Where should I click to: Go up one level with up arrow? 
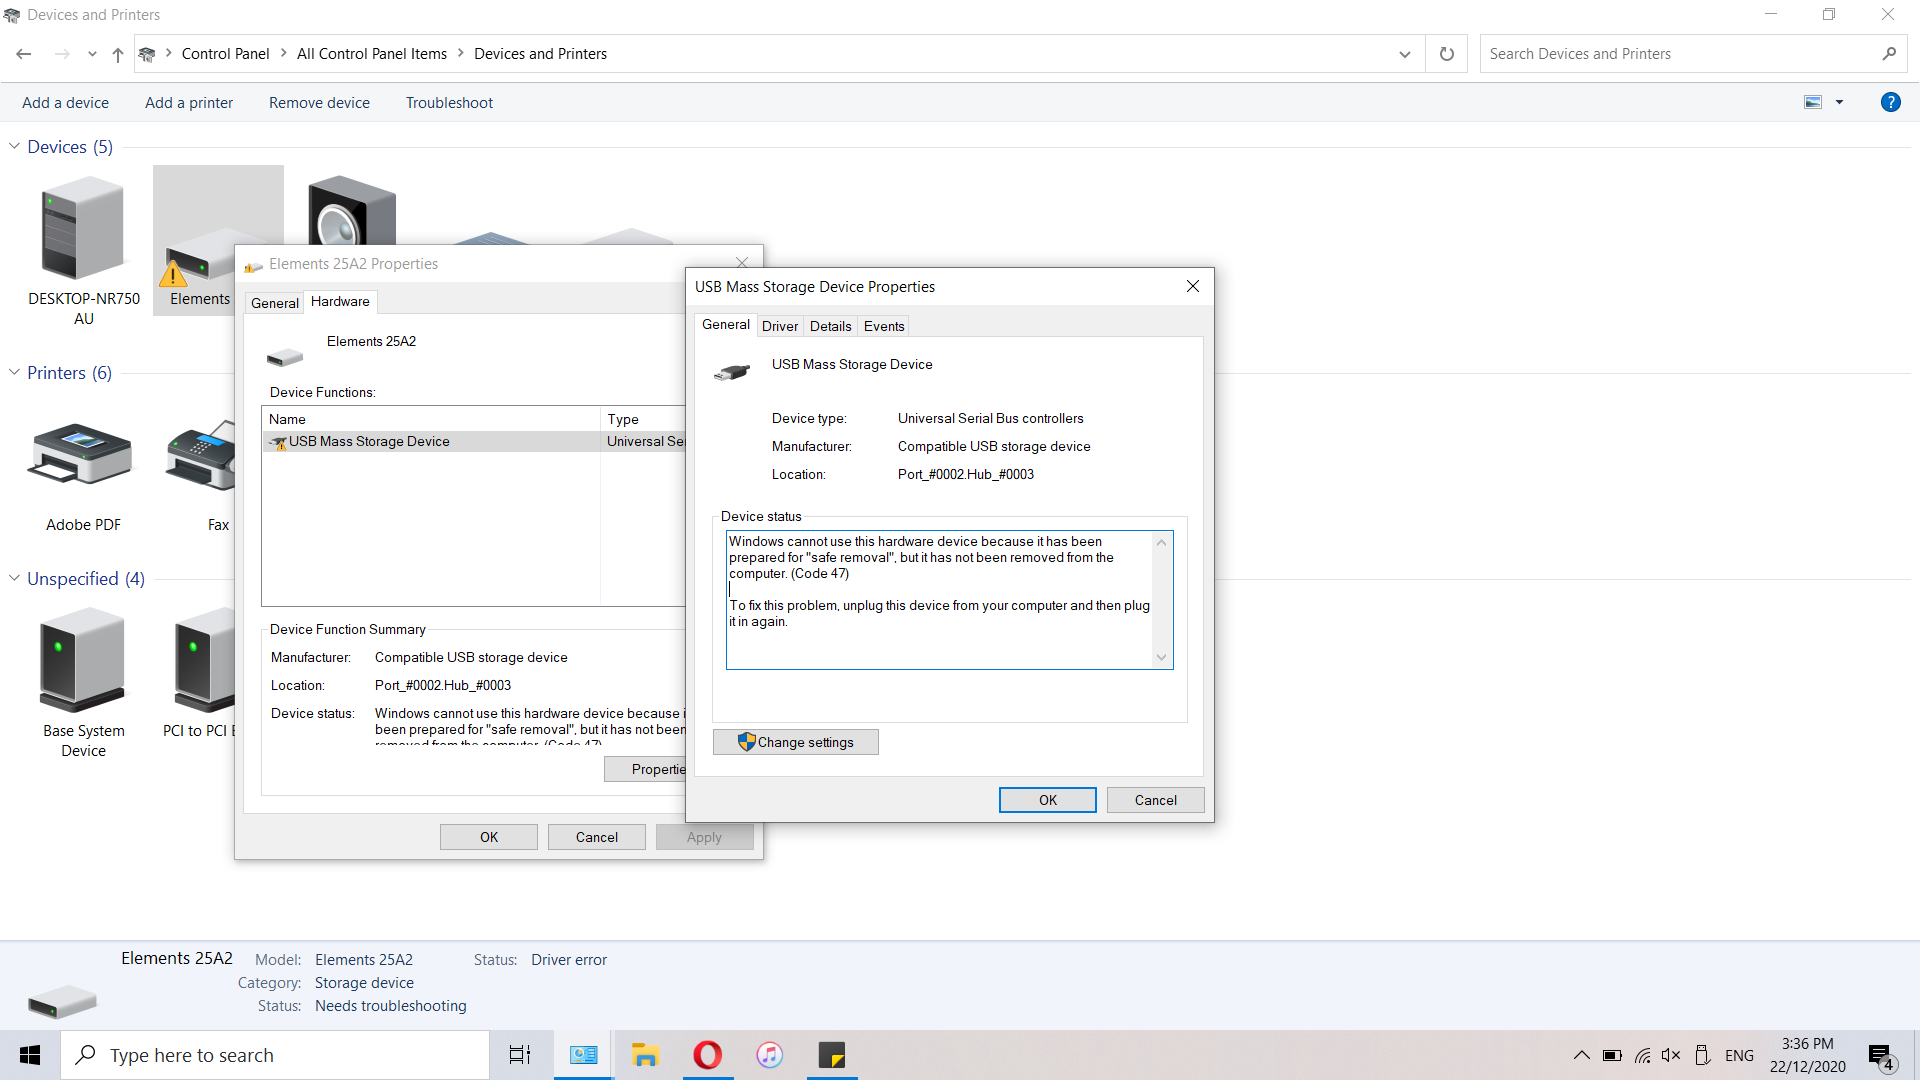point(118,54)
